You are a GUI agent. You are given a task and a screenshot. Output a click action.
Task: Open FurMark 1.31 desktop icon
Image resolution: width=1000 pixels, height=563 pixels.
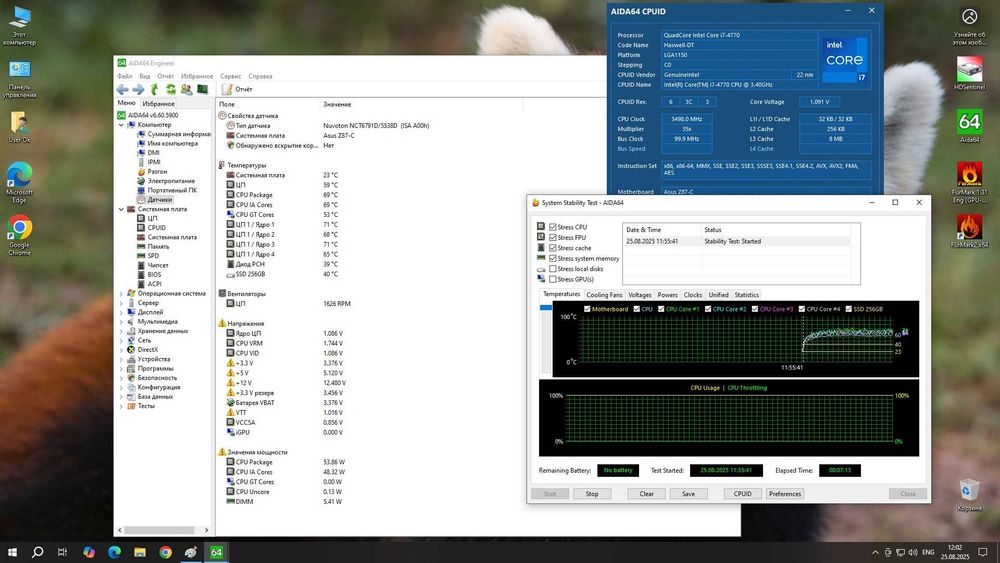(x=969, y=182)
